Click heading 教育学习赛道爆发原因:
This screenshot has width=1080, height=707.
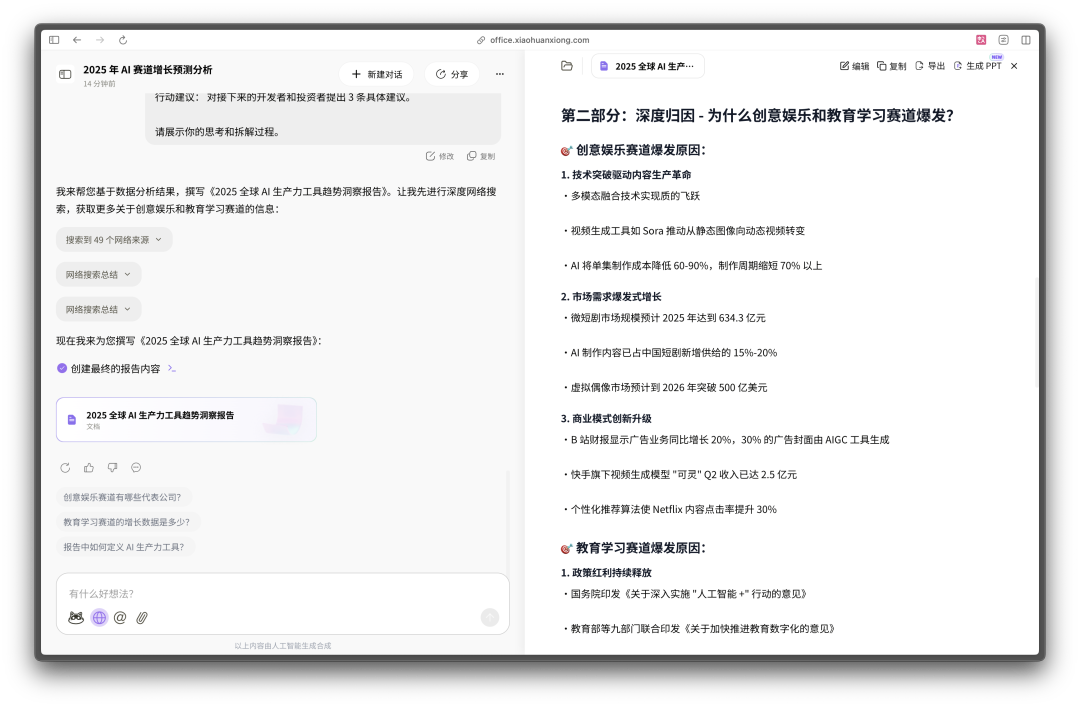[641, 548]
